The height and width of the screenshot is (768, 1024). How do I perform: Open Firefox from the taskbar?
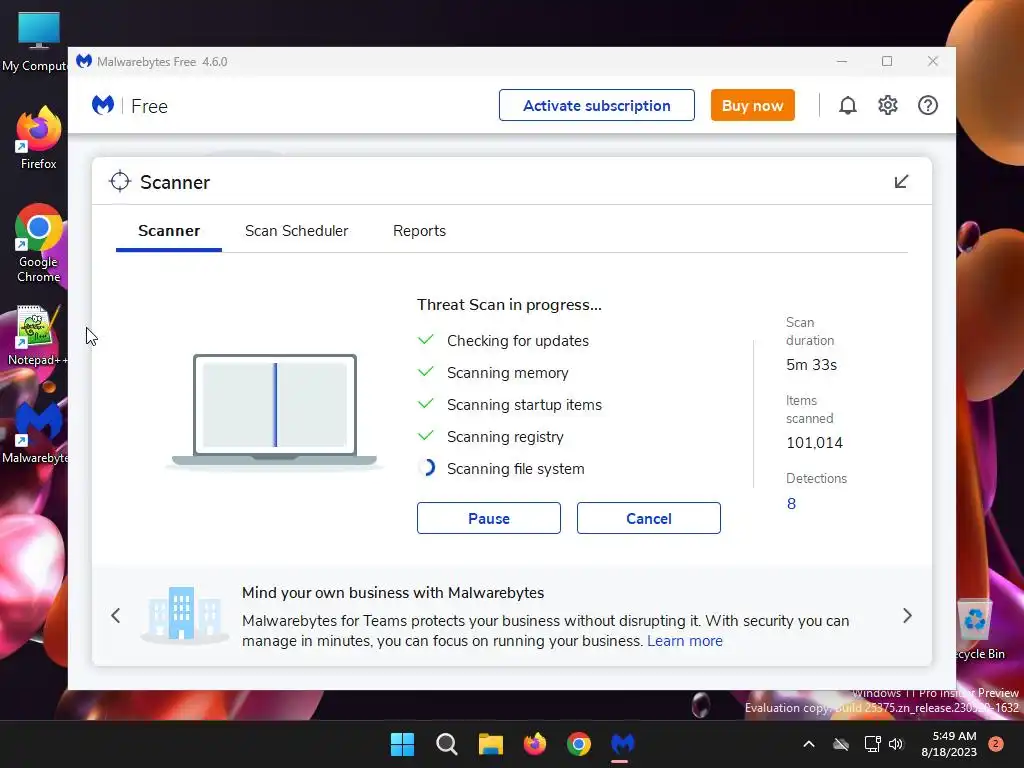point(535,744)
